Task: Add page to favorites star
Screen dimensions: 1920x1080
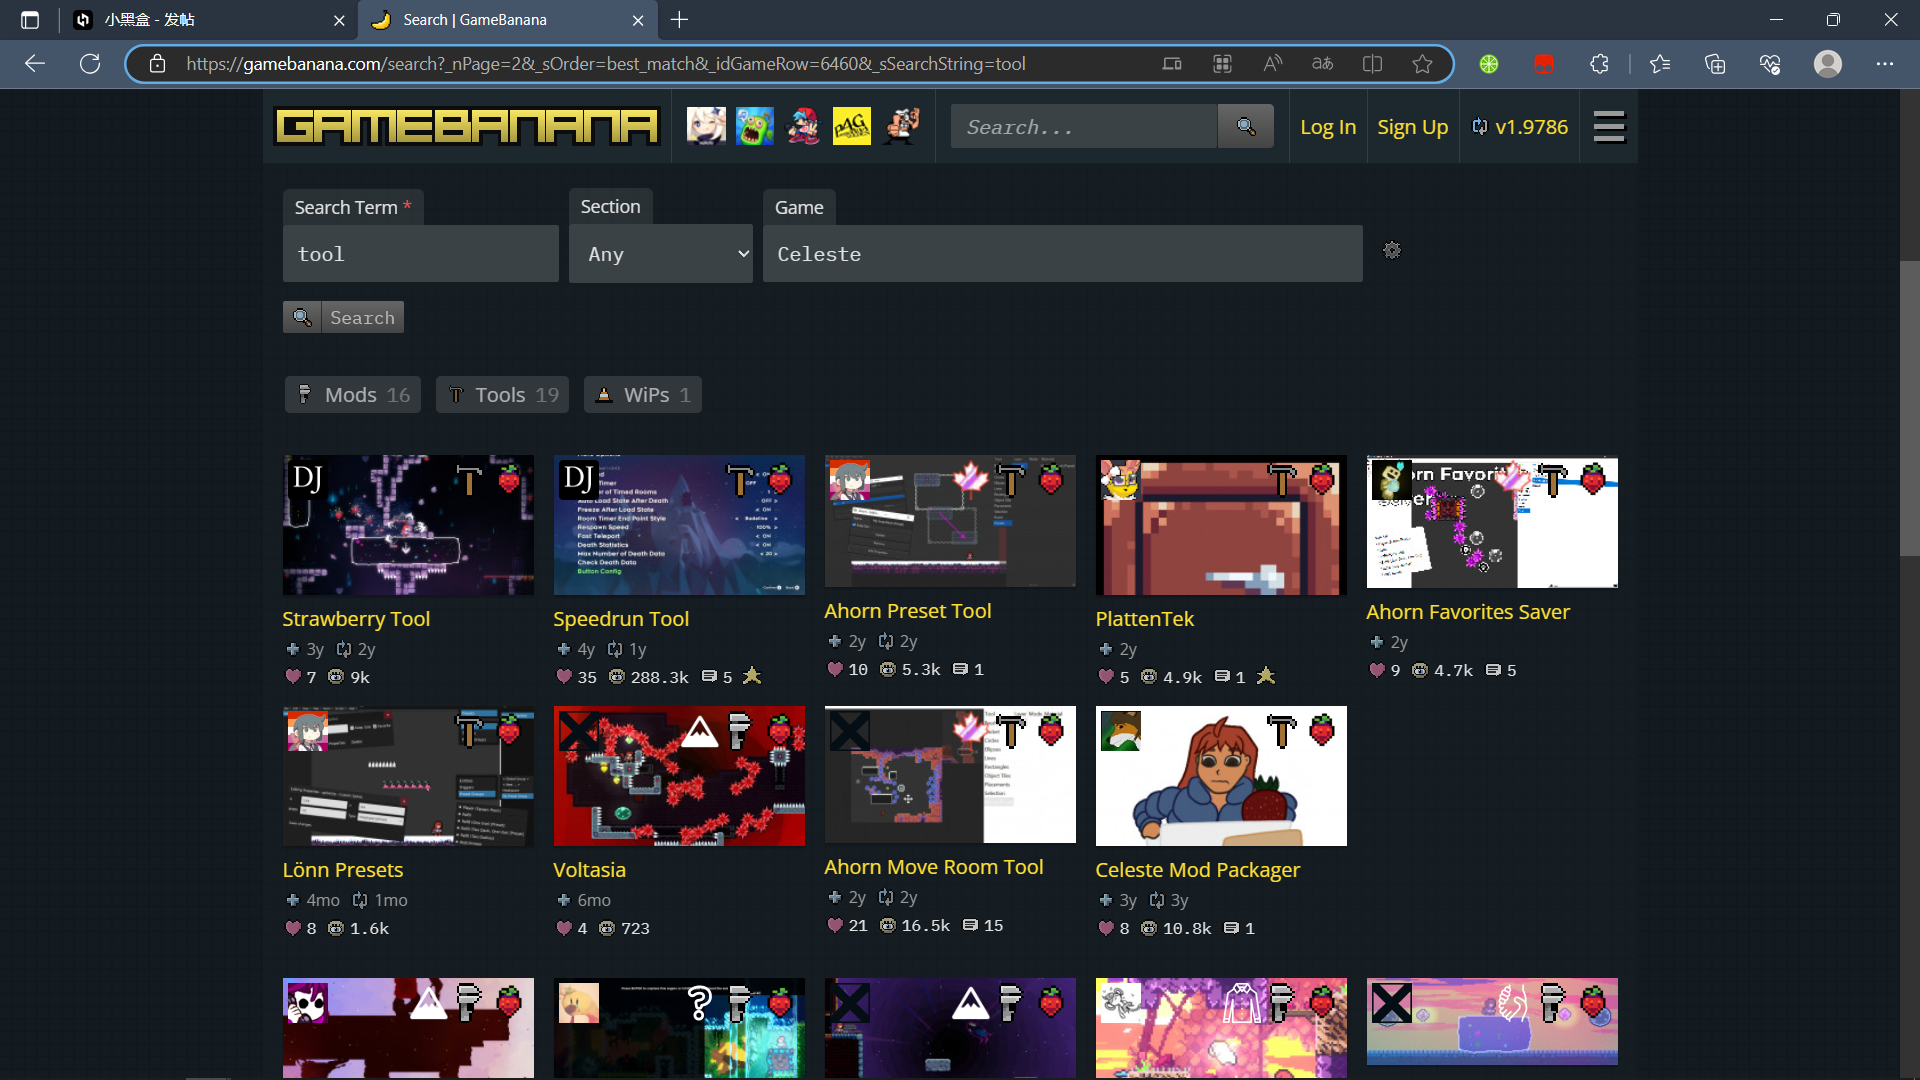Action: click(x=1422, y=64)
